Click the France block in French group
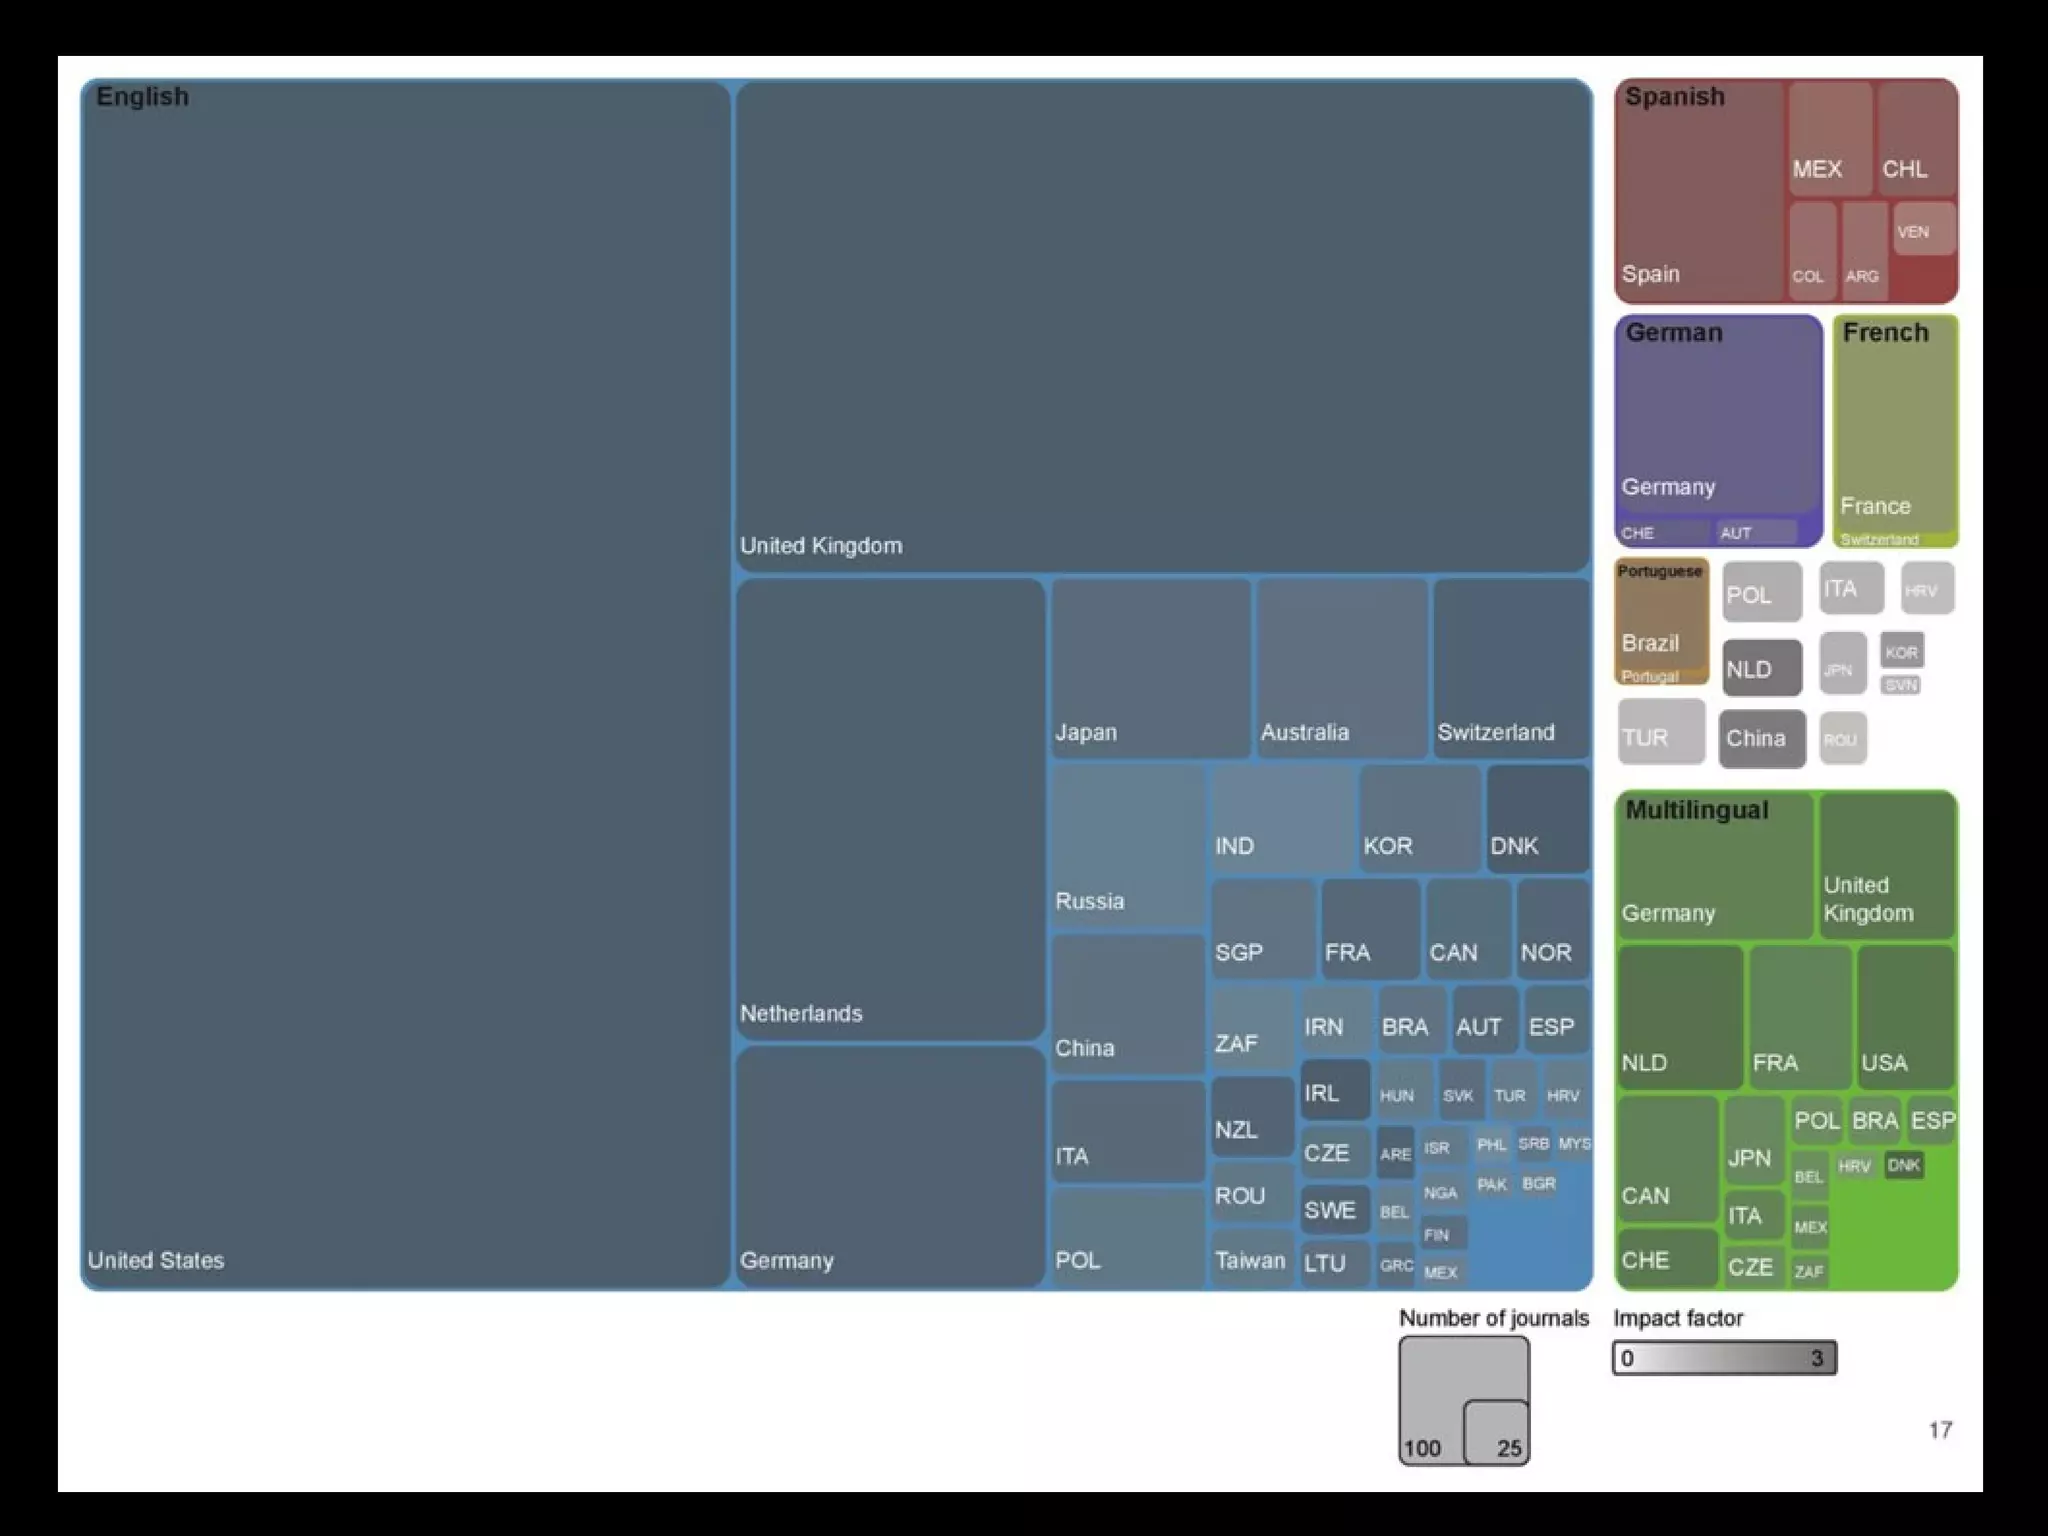 [x=1895, y=425]
